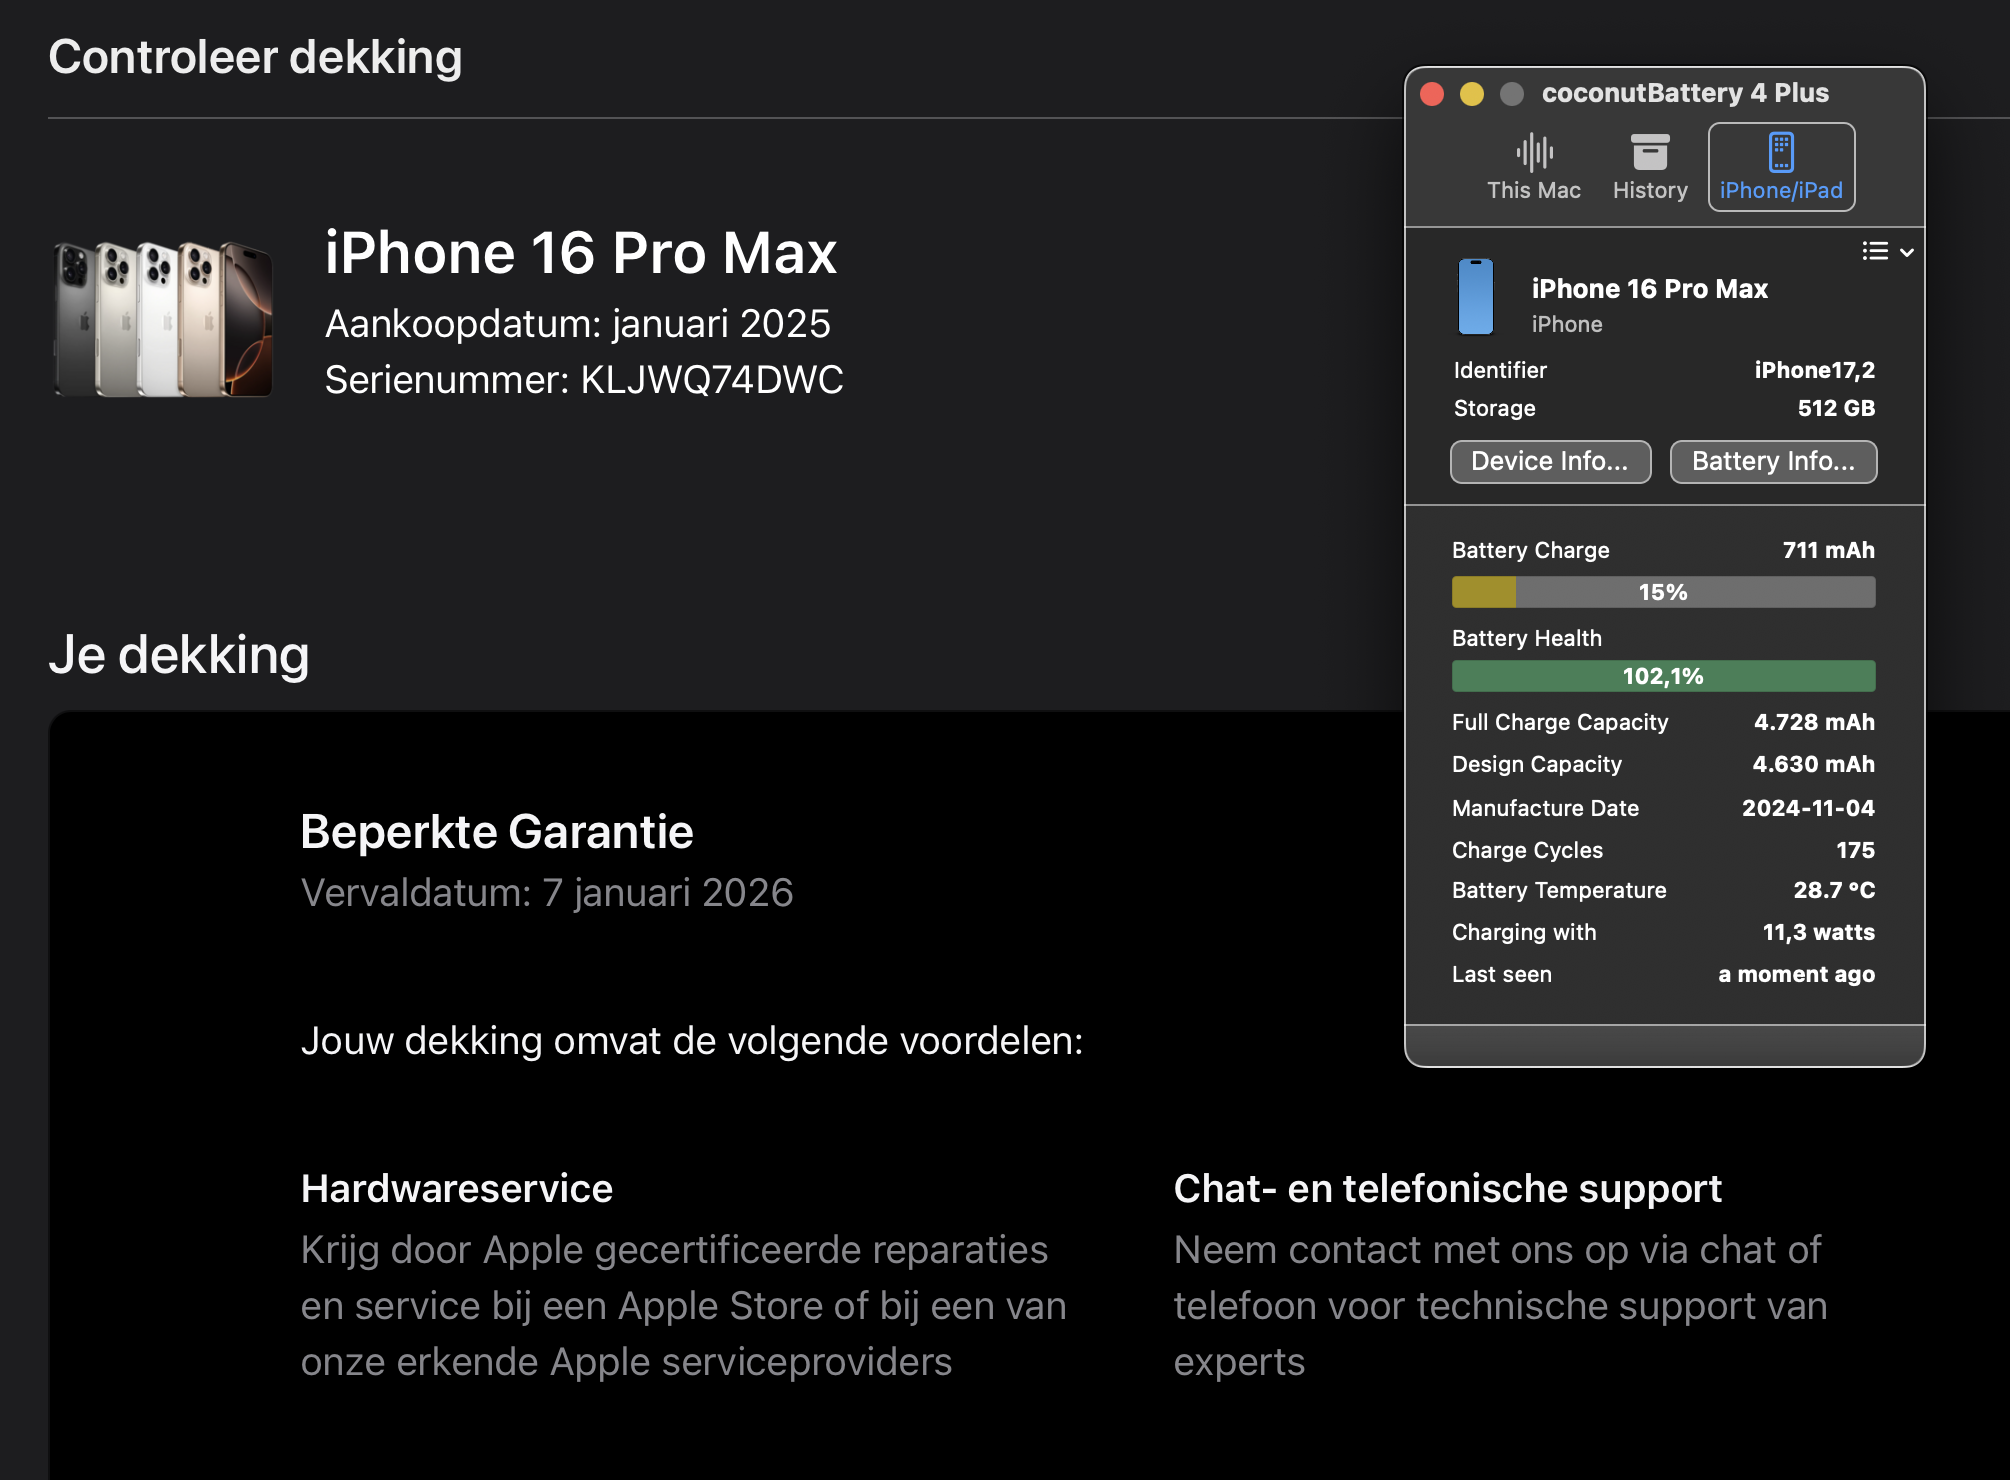Click the Beperkte Garantie heading

497,832
